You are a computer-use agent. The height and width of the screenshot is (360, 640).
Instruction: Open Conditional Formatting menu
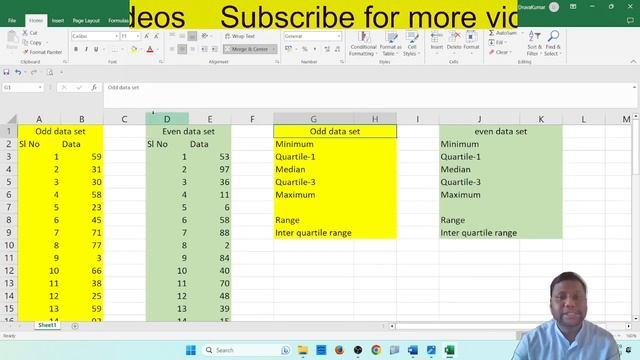(x=363, y=44)
